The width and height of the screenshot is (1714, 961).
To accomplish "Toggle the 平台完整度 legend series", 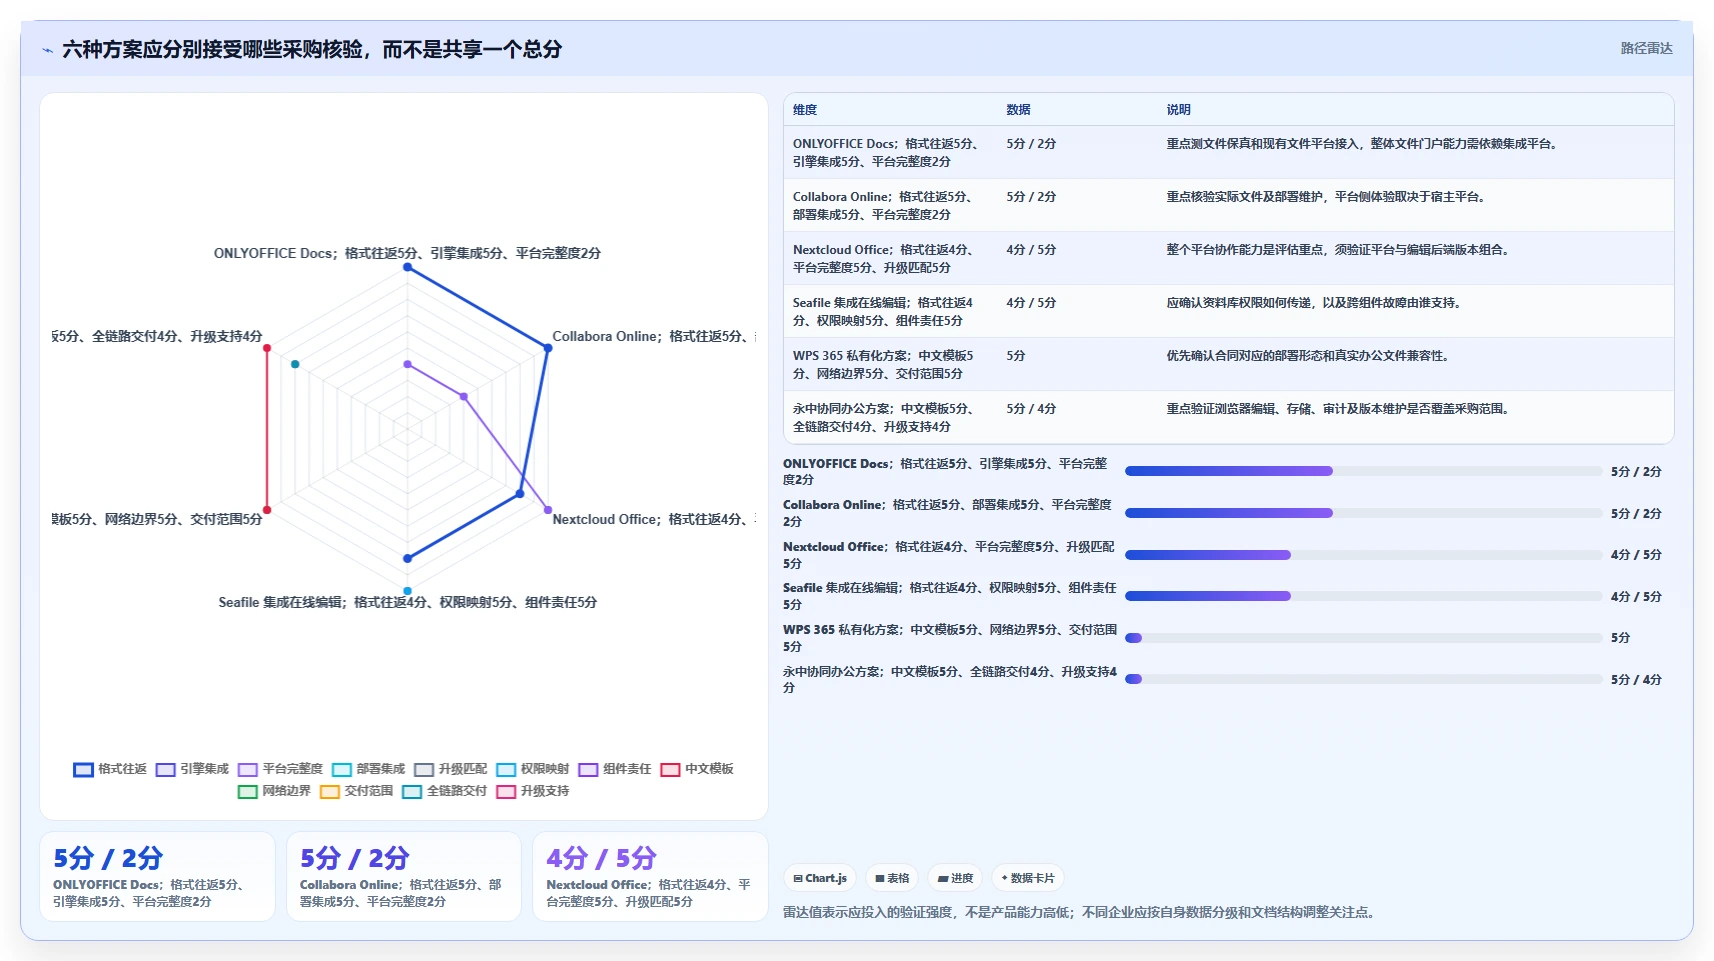I will 280,769.
